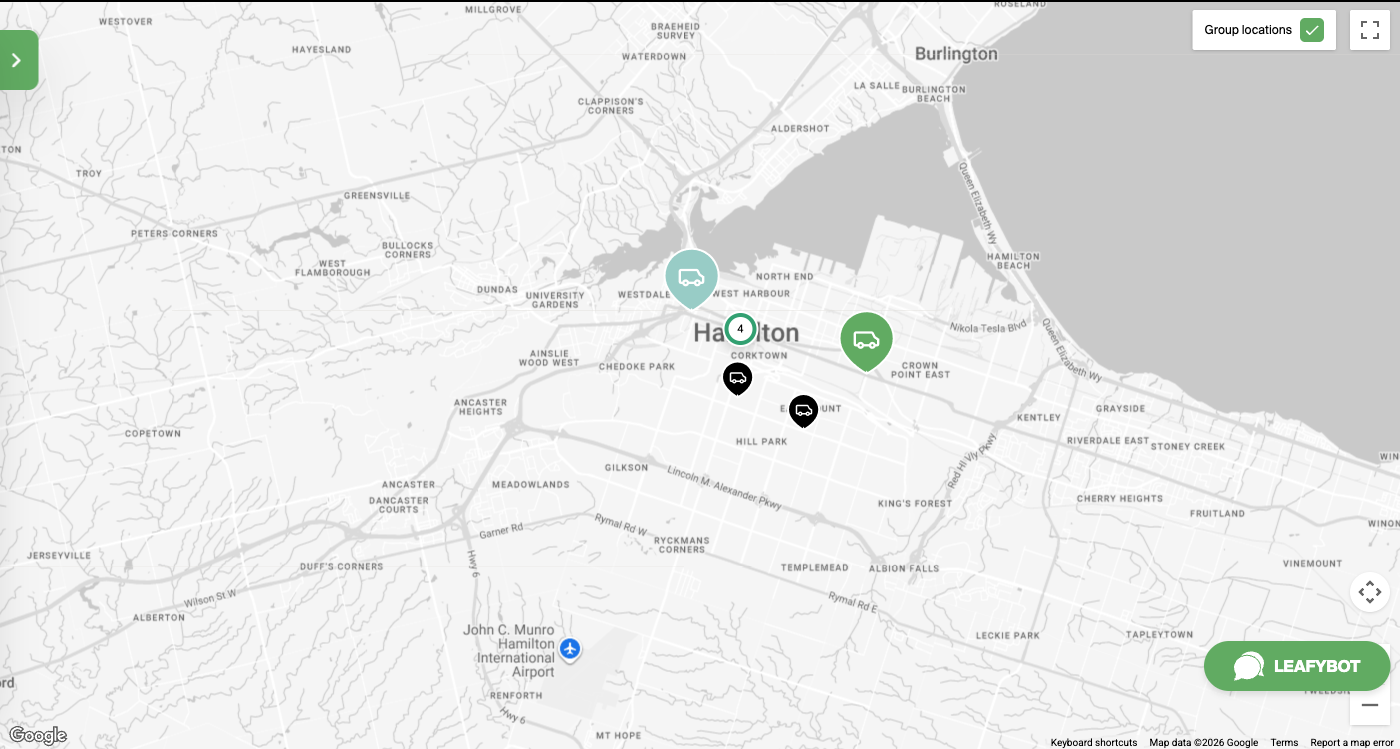Open the LEAFYBOT chat
This screenshot has width=1400, height=749.
[x=1297, y=666]
